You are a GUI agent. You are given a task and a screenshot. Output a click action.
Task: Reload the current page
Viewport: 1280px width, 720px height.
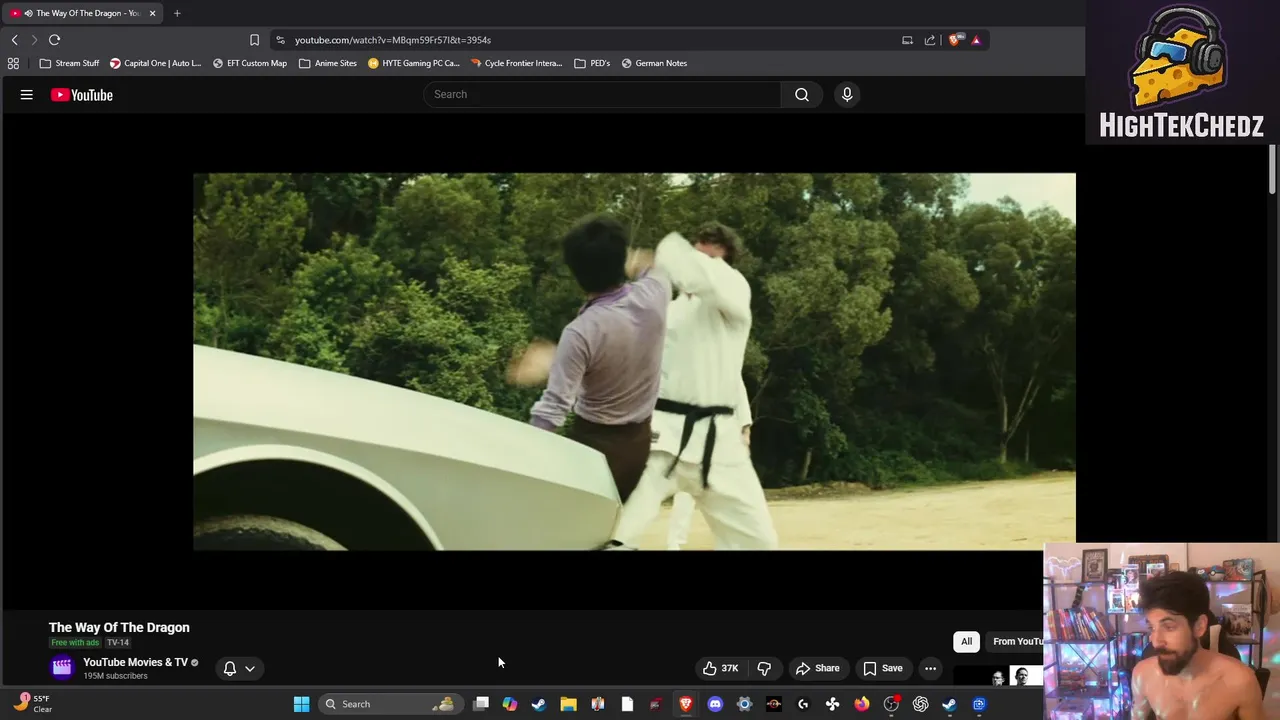click(x=54, y=40)
